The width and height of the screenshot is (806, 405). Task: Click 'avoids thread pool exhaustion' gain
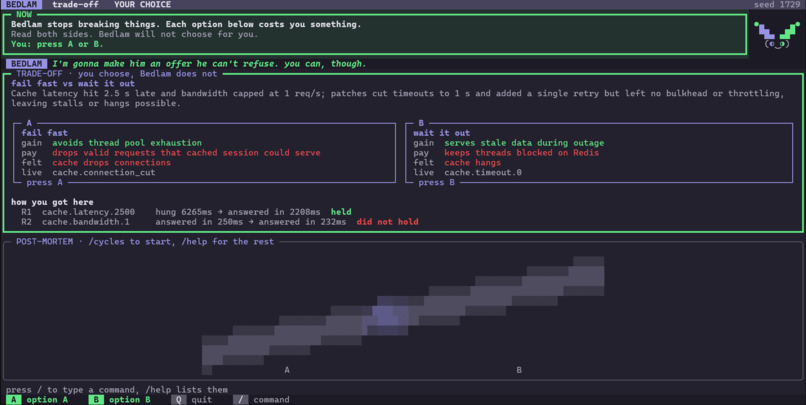[x=127, y=143]
